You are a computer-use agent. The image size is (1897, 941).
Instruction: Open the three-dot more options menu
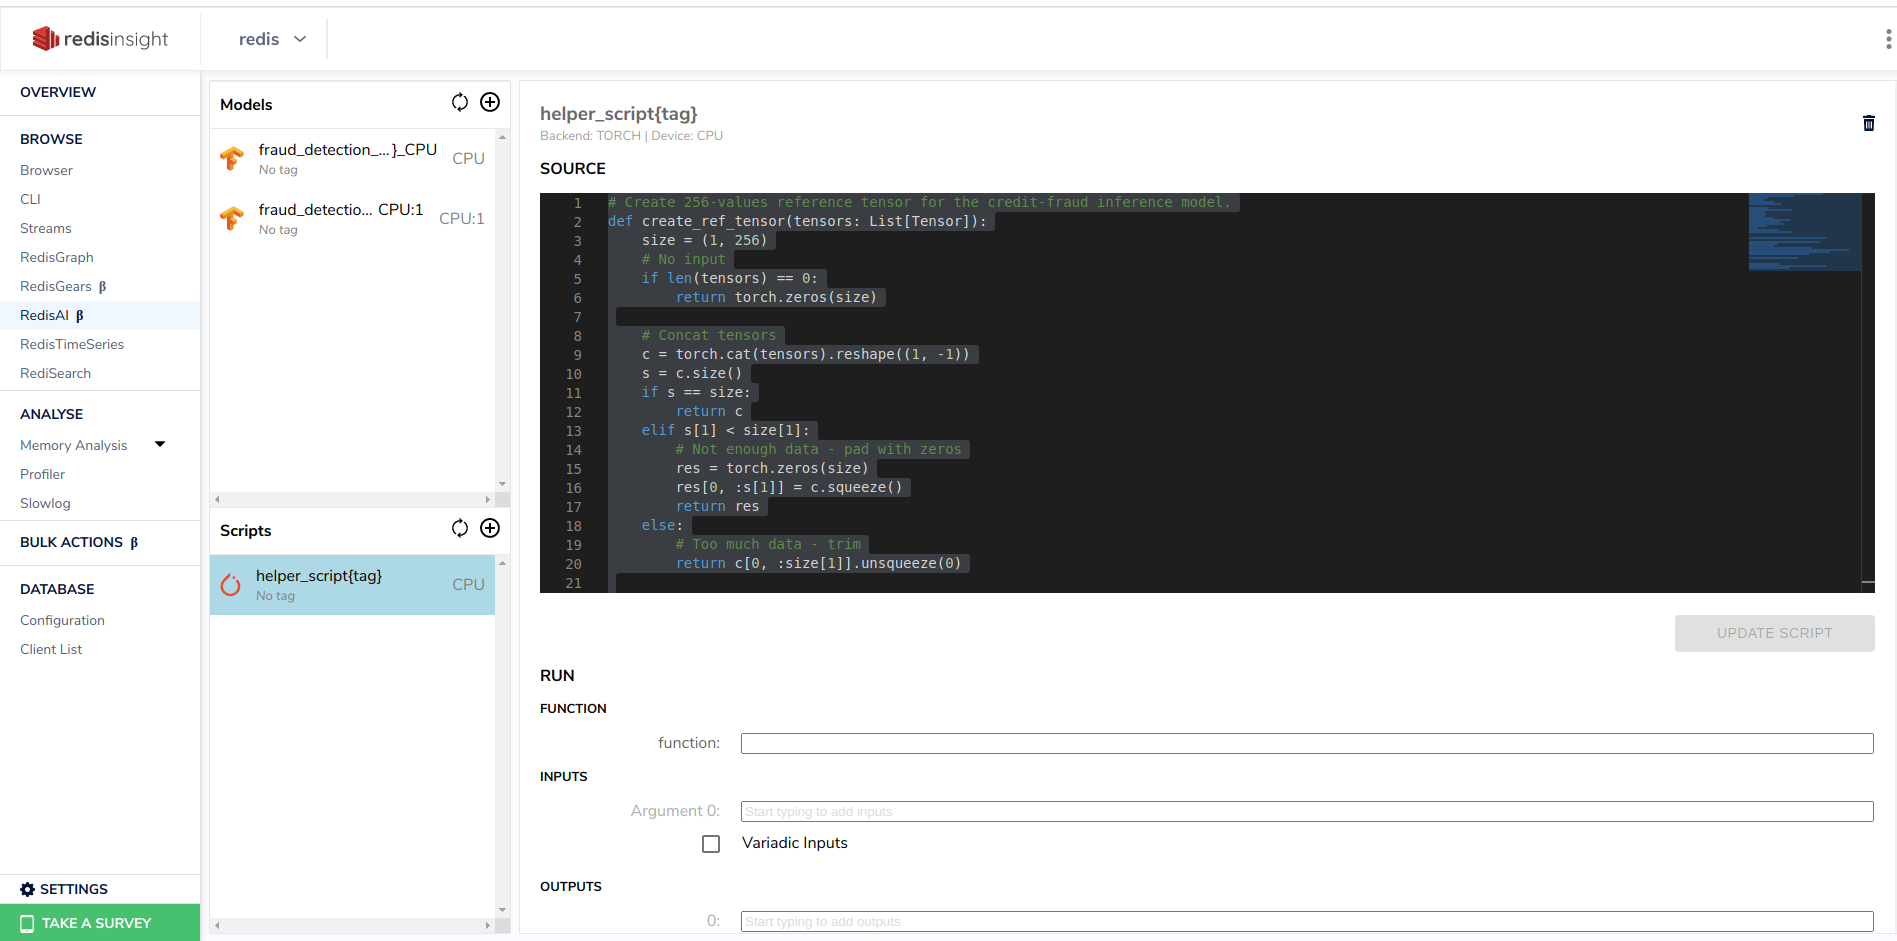pos(1888,39)
